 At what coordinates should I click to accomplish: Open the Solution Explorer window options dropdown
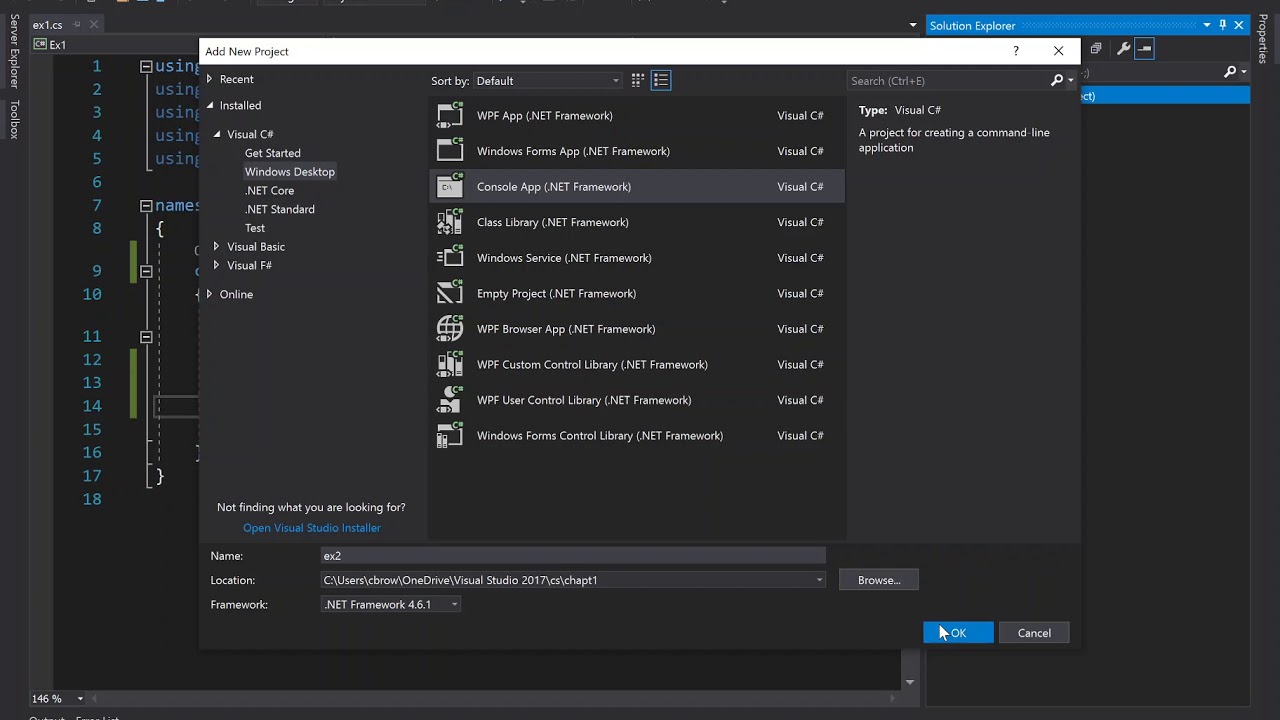click(1207, 25)
